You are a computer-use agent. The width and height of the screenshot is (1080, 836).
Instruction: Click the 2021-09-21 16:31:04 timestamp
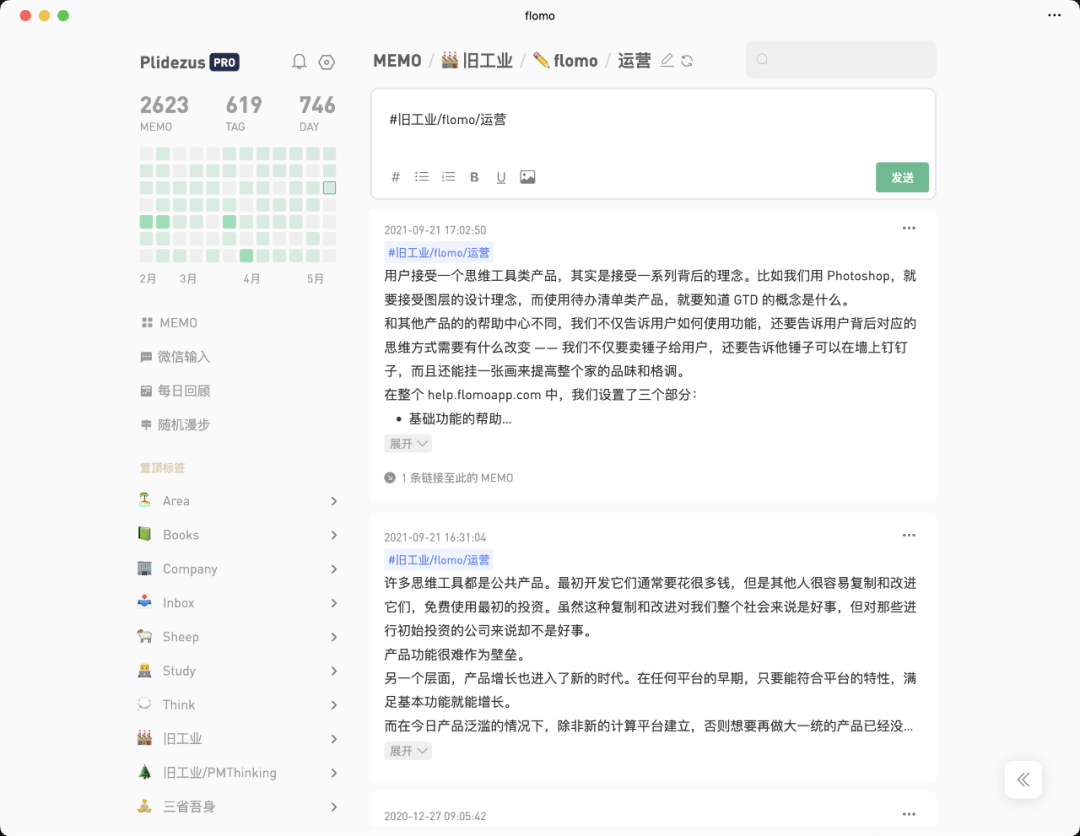click(x=435, y=537)
